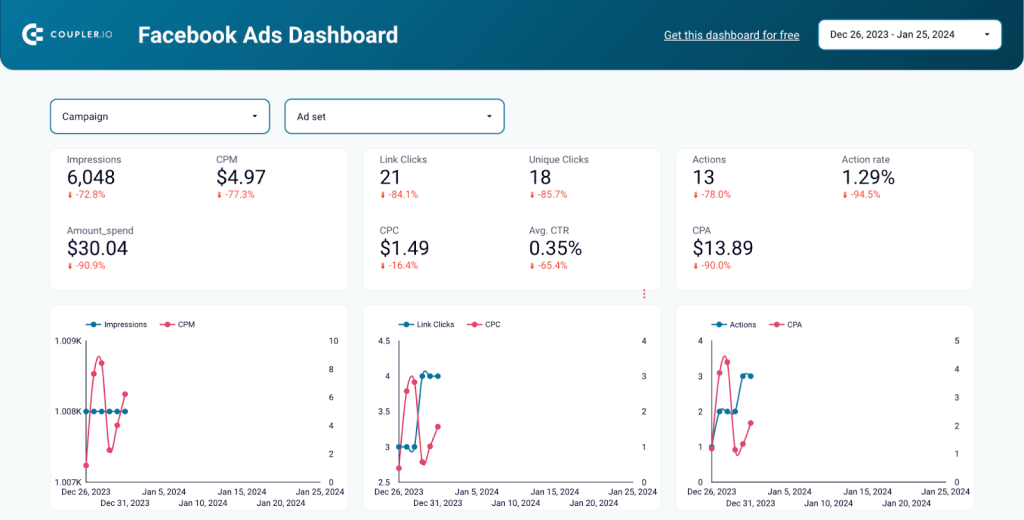
Task: Toggle the Impressions legend entry
Action: pos(116,324)
